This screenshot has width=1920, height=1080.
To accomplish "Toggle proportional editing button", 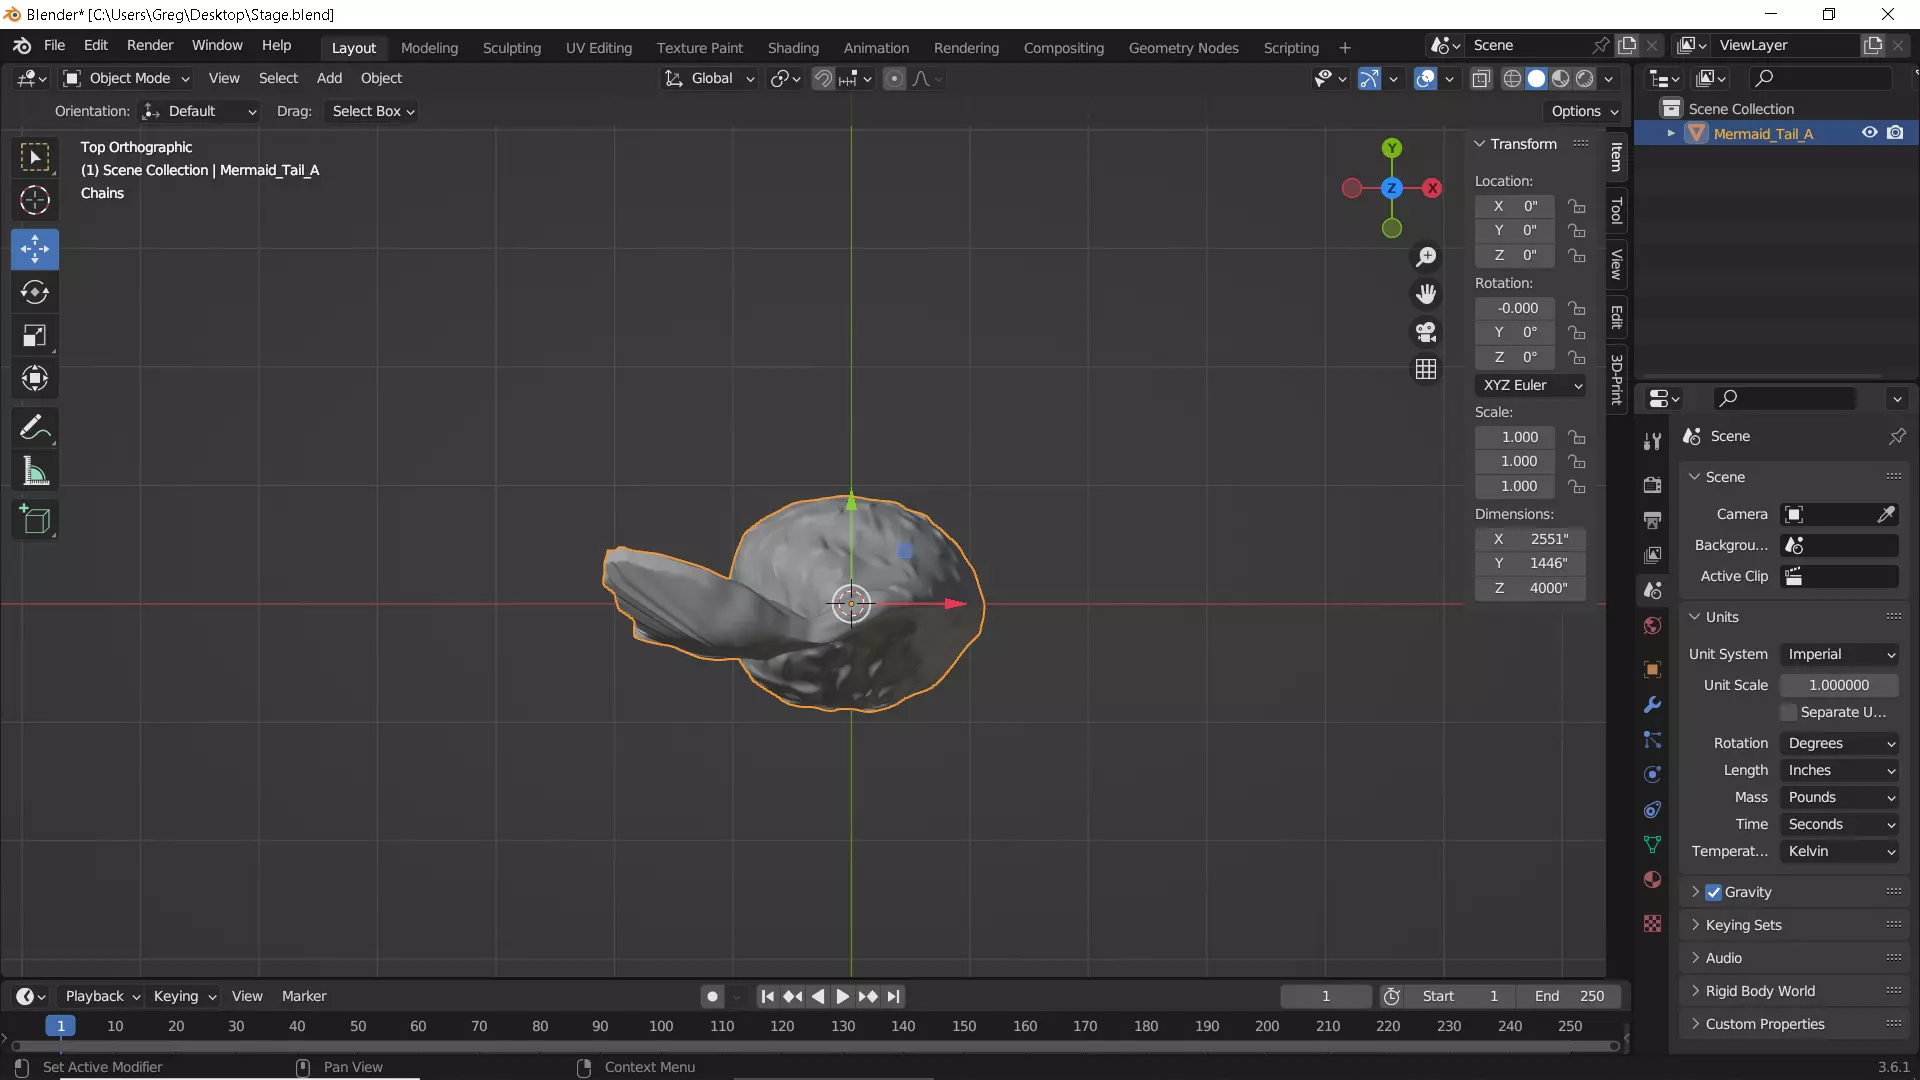I will pos(895,78).
